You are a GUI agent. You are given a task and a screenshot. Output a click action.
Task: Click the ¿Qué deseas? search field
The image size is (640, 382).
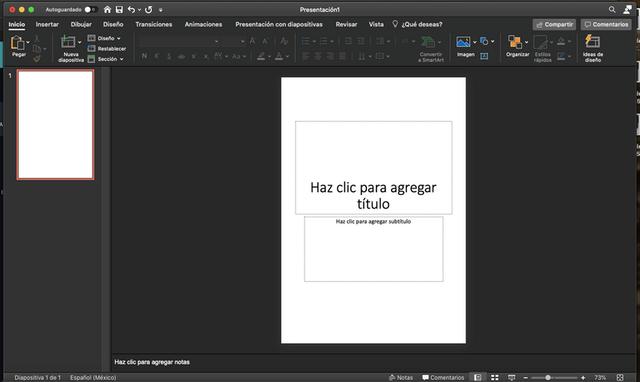pos(422,24)
